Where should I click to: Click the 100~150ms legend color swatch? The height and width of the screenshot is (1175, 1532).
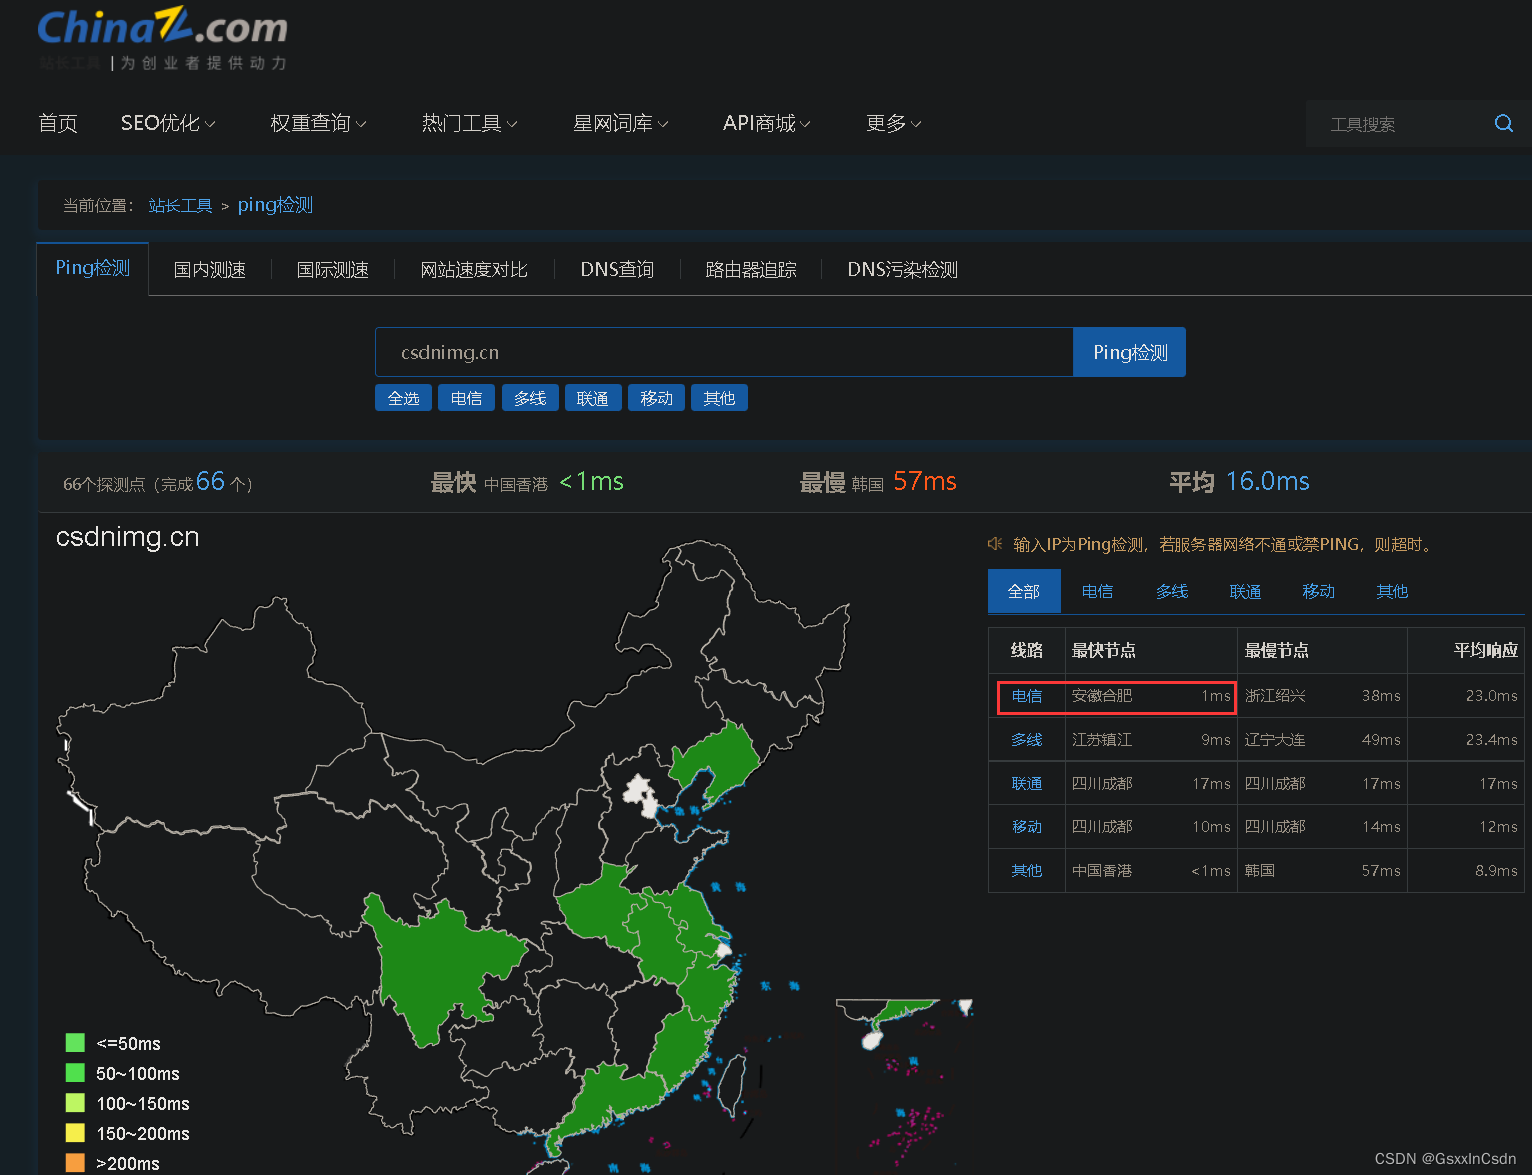[x=75, y=1103]
